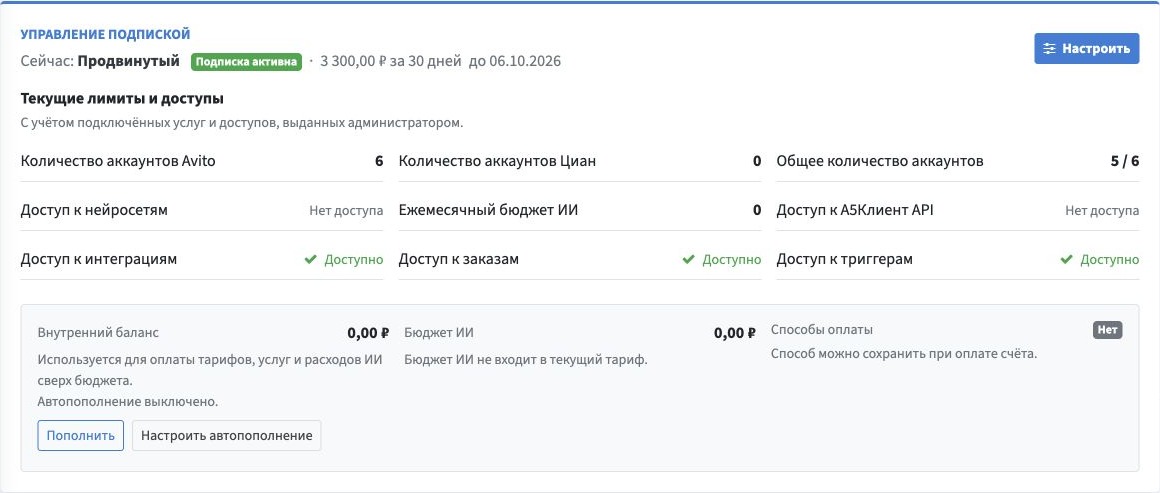Click the Количество аккаунтов Циан label
The image size is (1160, 493).
click(x=497, y=161)
